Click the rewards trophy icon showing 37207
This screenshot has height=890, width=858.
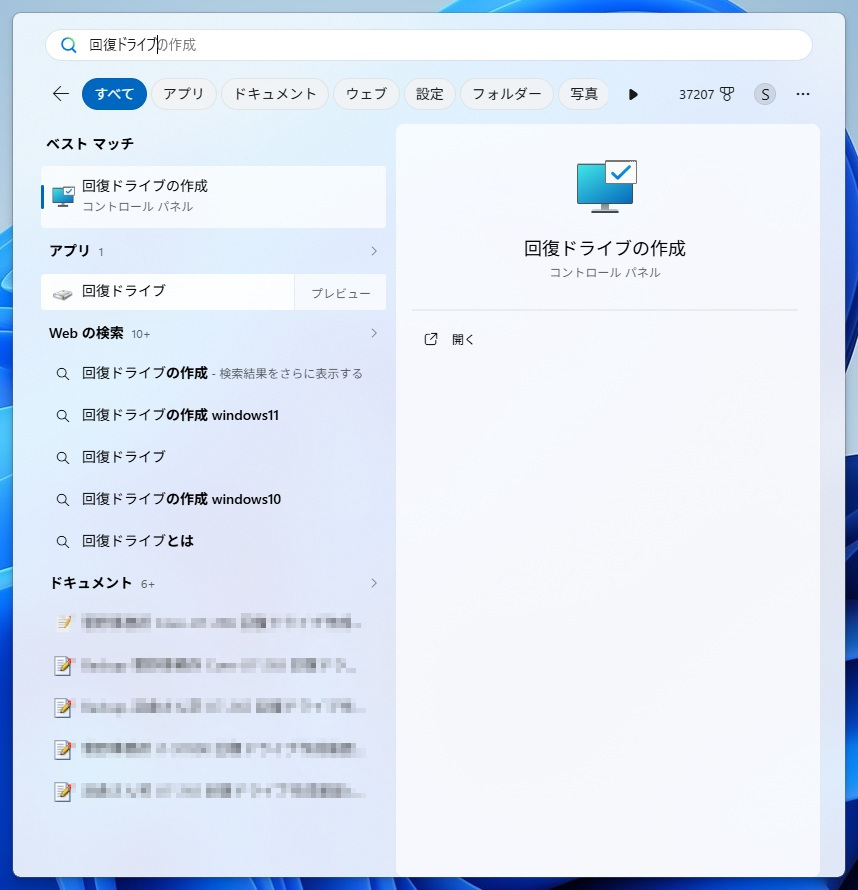click(726, 94)
